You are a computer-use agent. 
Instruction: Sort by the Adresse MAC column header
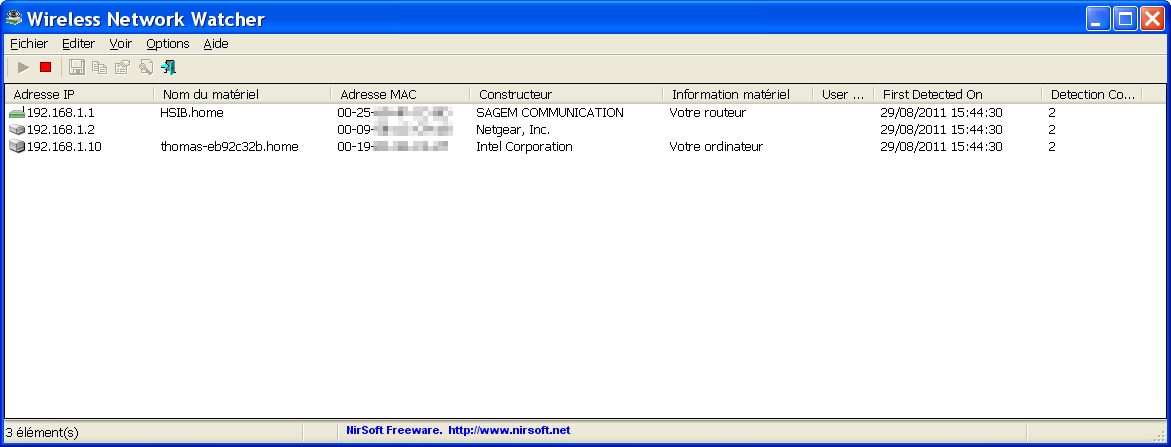[x=400, y=94]
